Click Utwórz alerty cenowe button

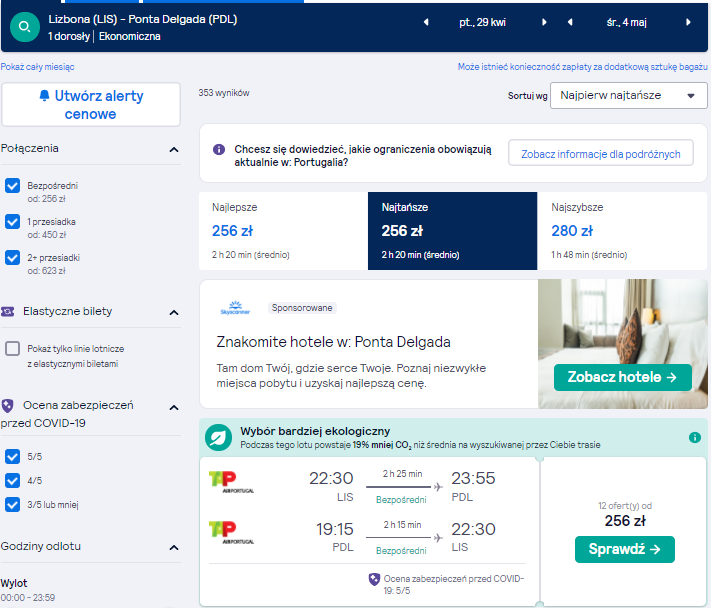click(x=91, y=105)
